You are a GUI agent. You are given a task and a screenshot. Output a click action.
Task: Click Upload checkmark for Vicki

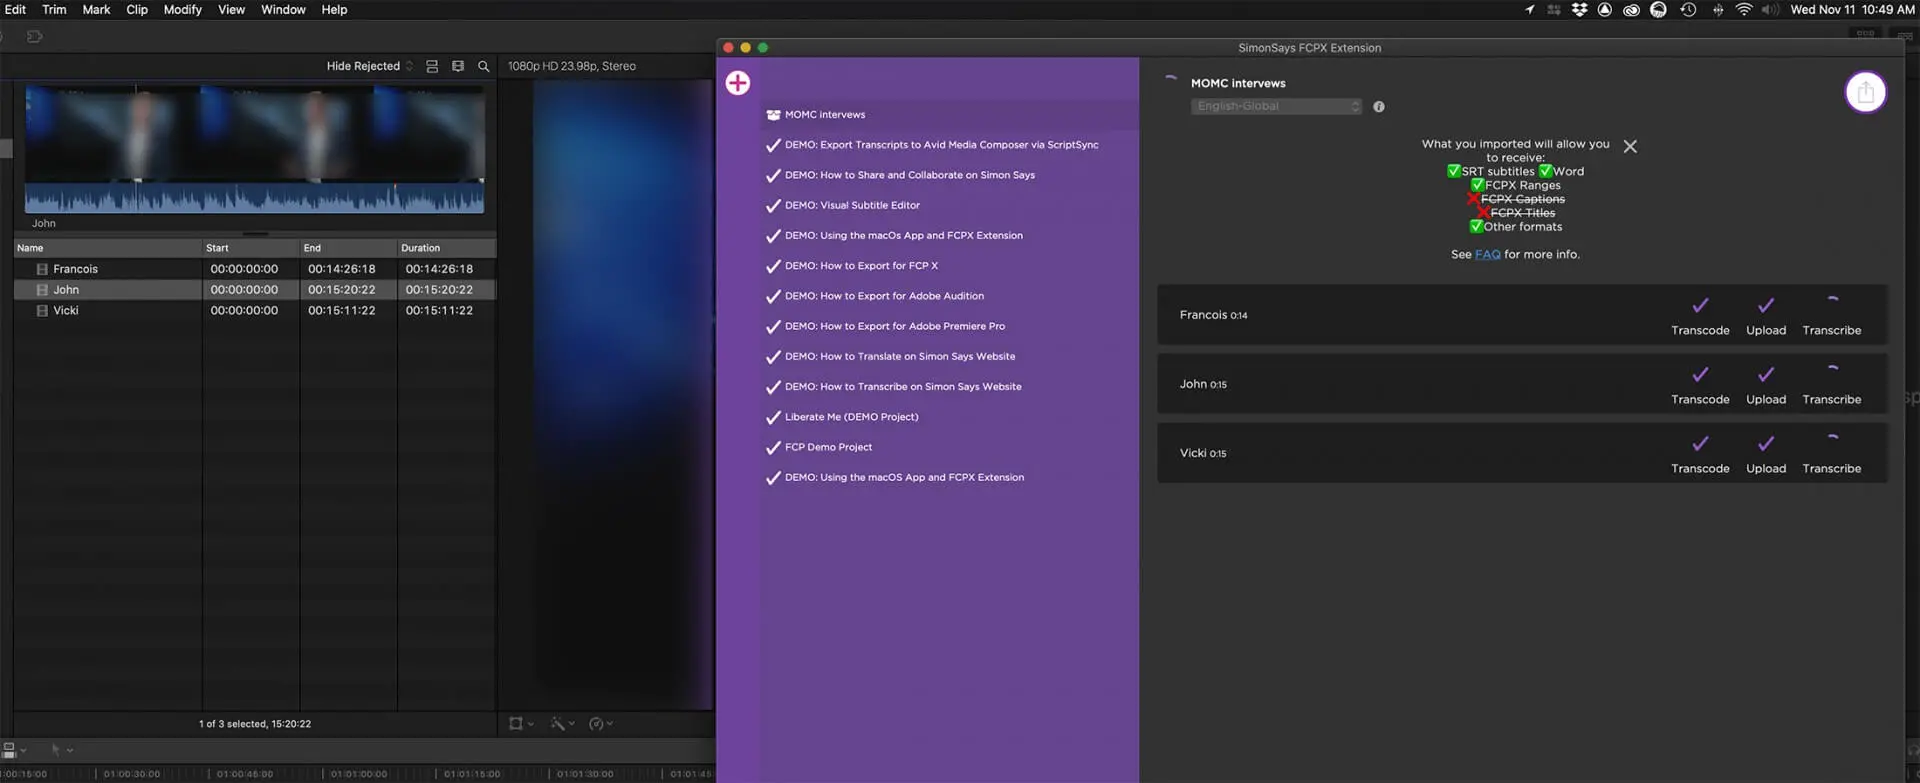[1766, 444]
